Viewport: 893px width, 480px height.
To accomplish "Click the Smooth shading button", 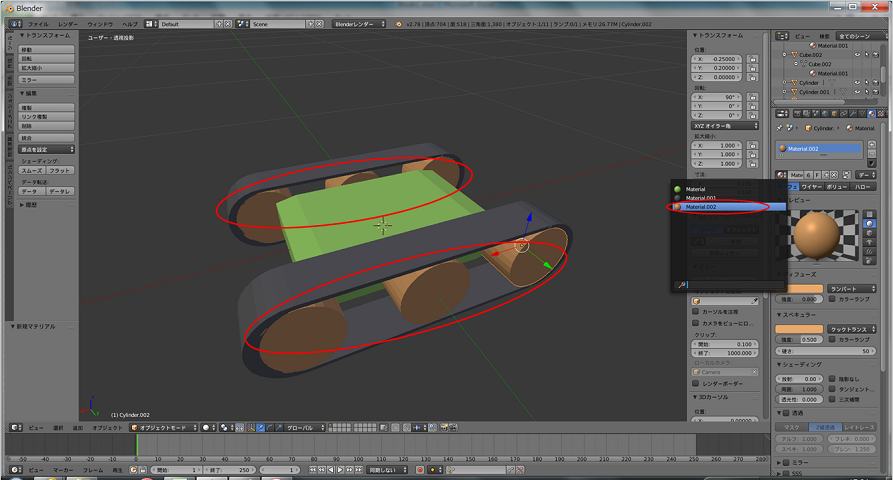I will [33, 171].
